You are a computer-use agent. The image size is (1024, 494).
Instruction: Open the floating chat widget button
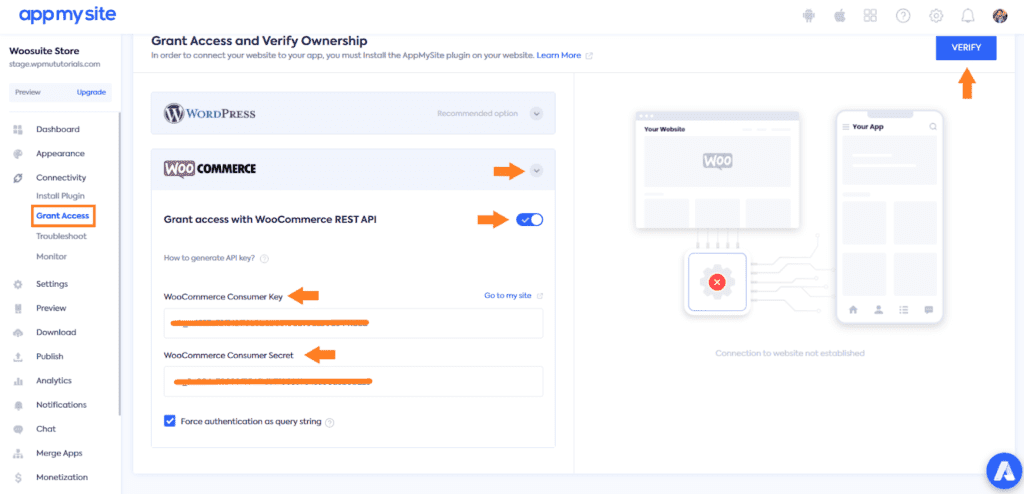point(1003,472)
